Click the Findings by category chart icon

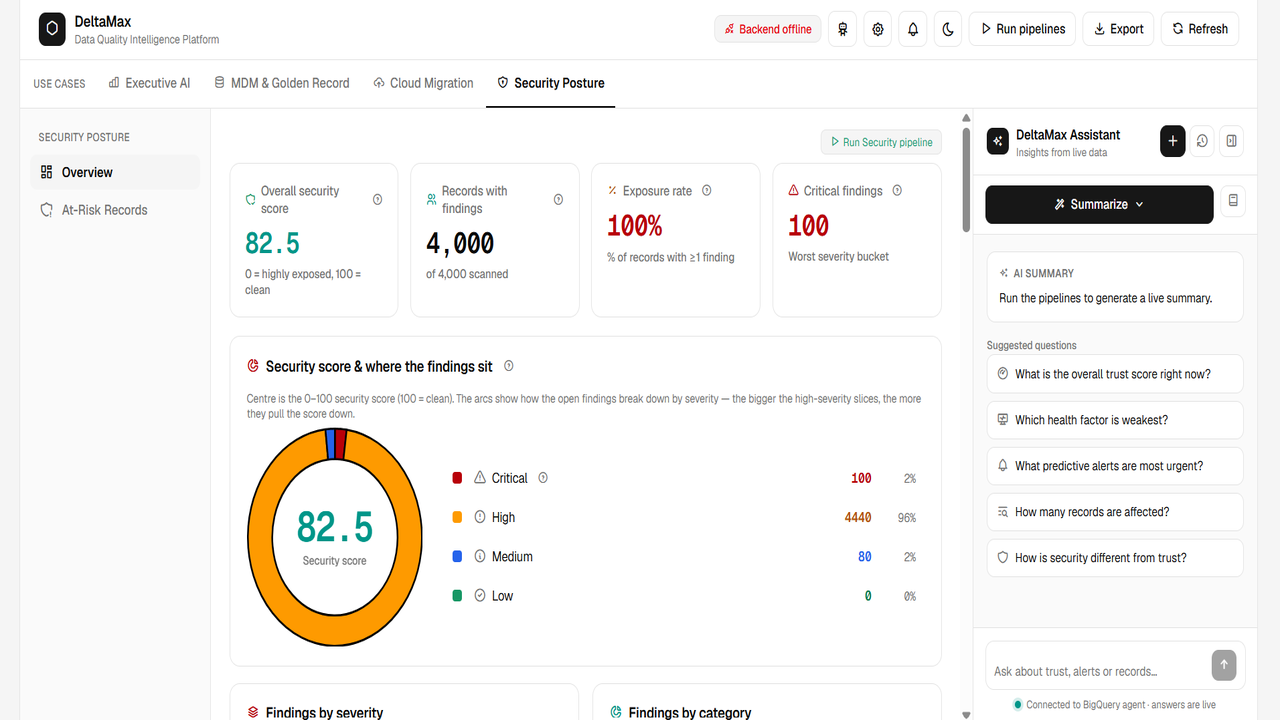(x=616, y=712)
